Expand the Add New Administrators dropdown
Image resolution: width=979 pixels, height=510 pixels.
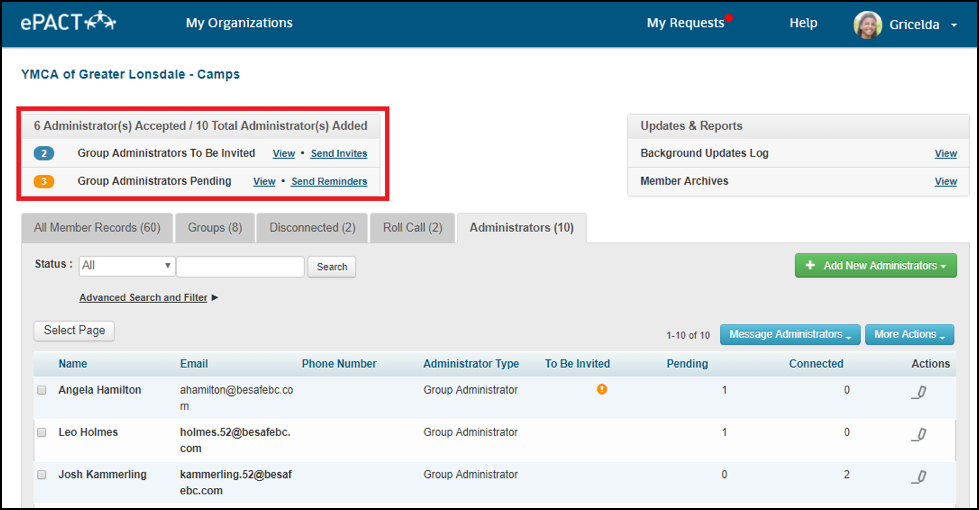coord(875,265)
